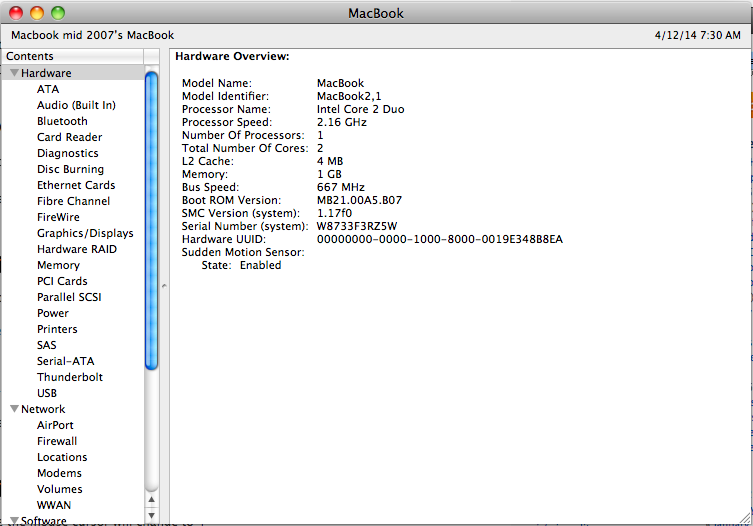
Task: Click the Bus Speed 667 MHz value
Action: [x=340, y=187]
